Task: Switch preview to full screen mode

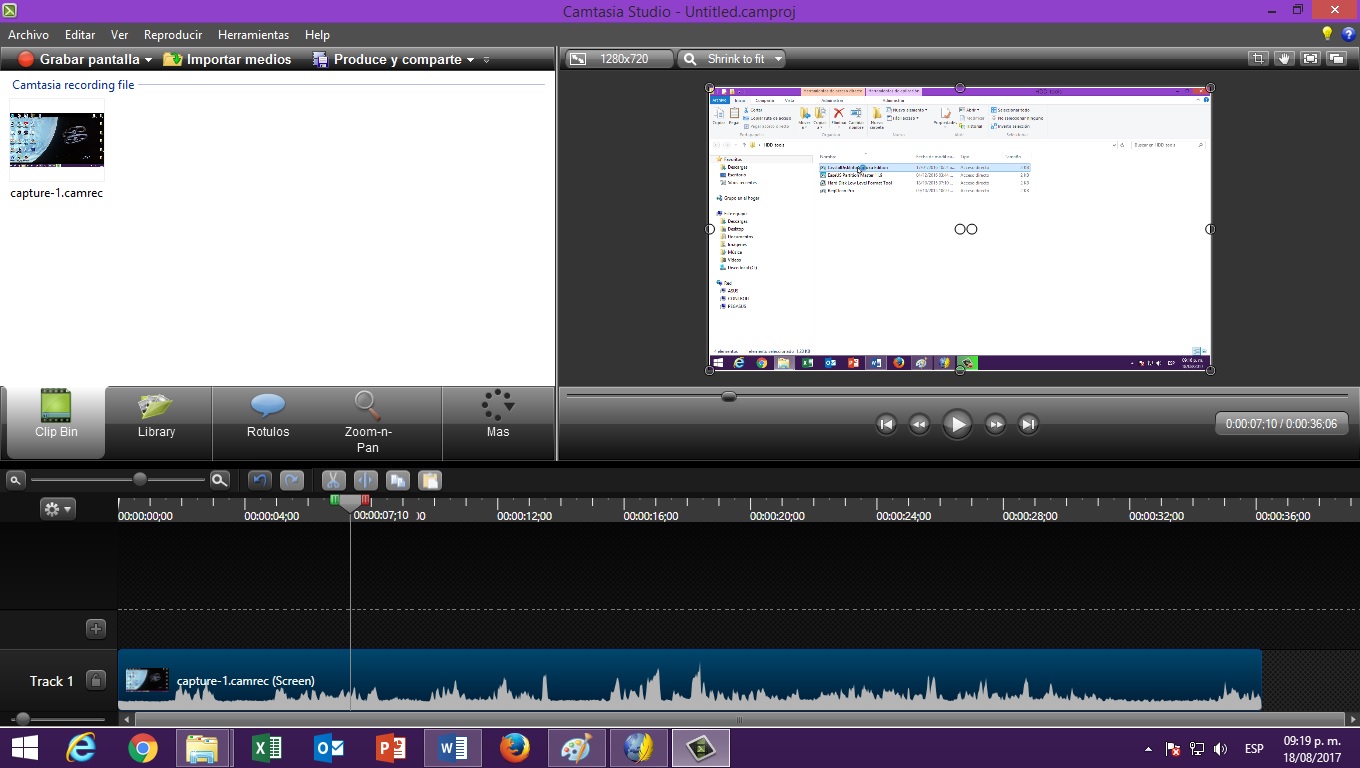Action: 1311,59
